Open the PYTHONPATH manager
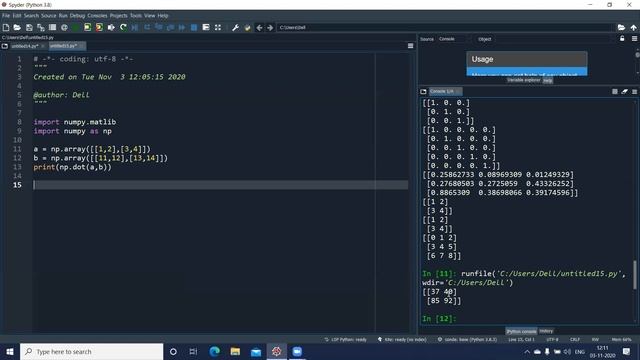Image resolution: width=640 pixels, height=360 pixels. coord(247,27)
